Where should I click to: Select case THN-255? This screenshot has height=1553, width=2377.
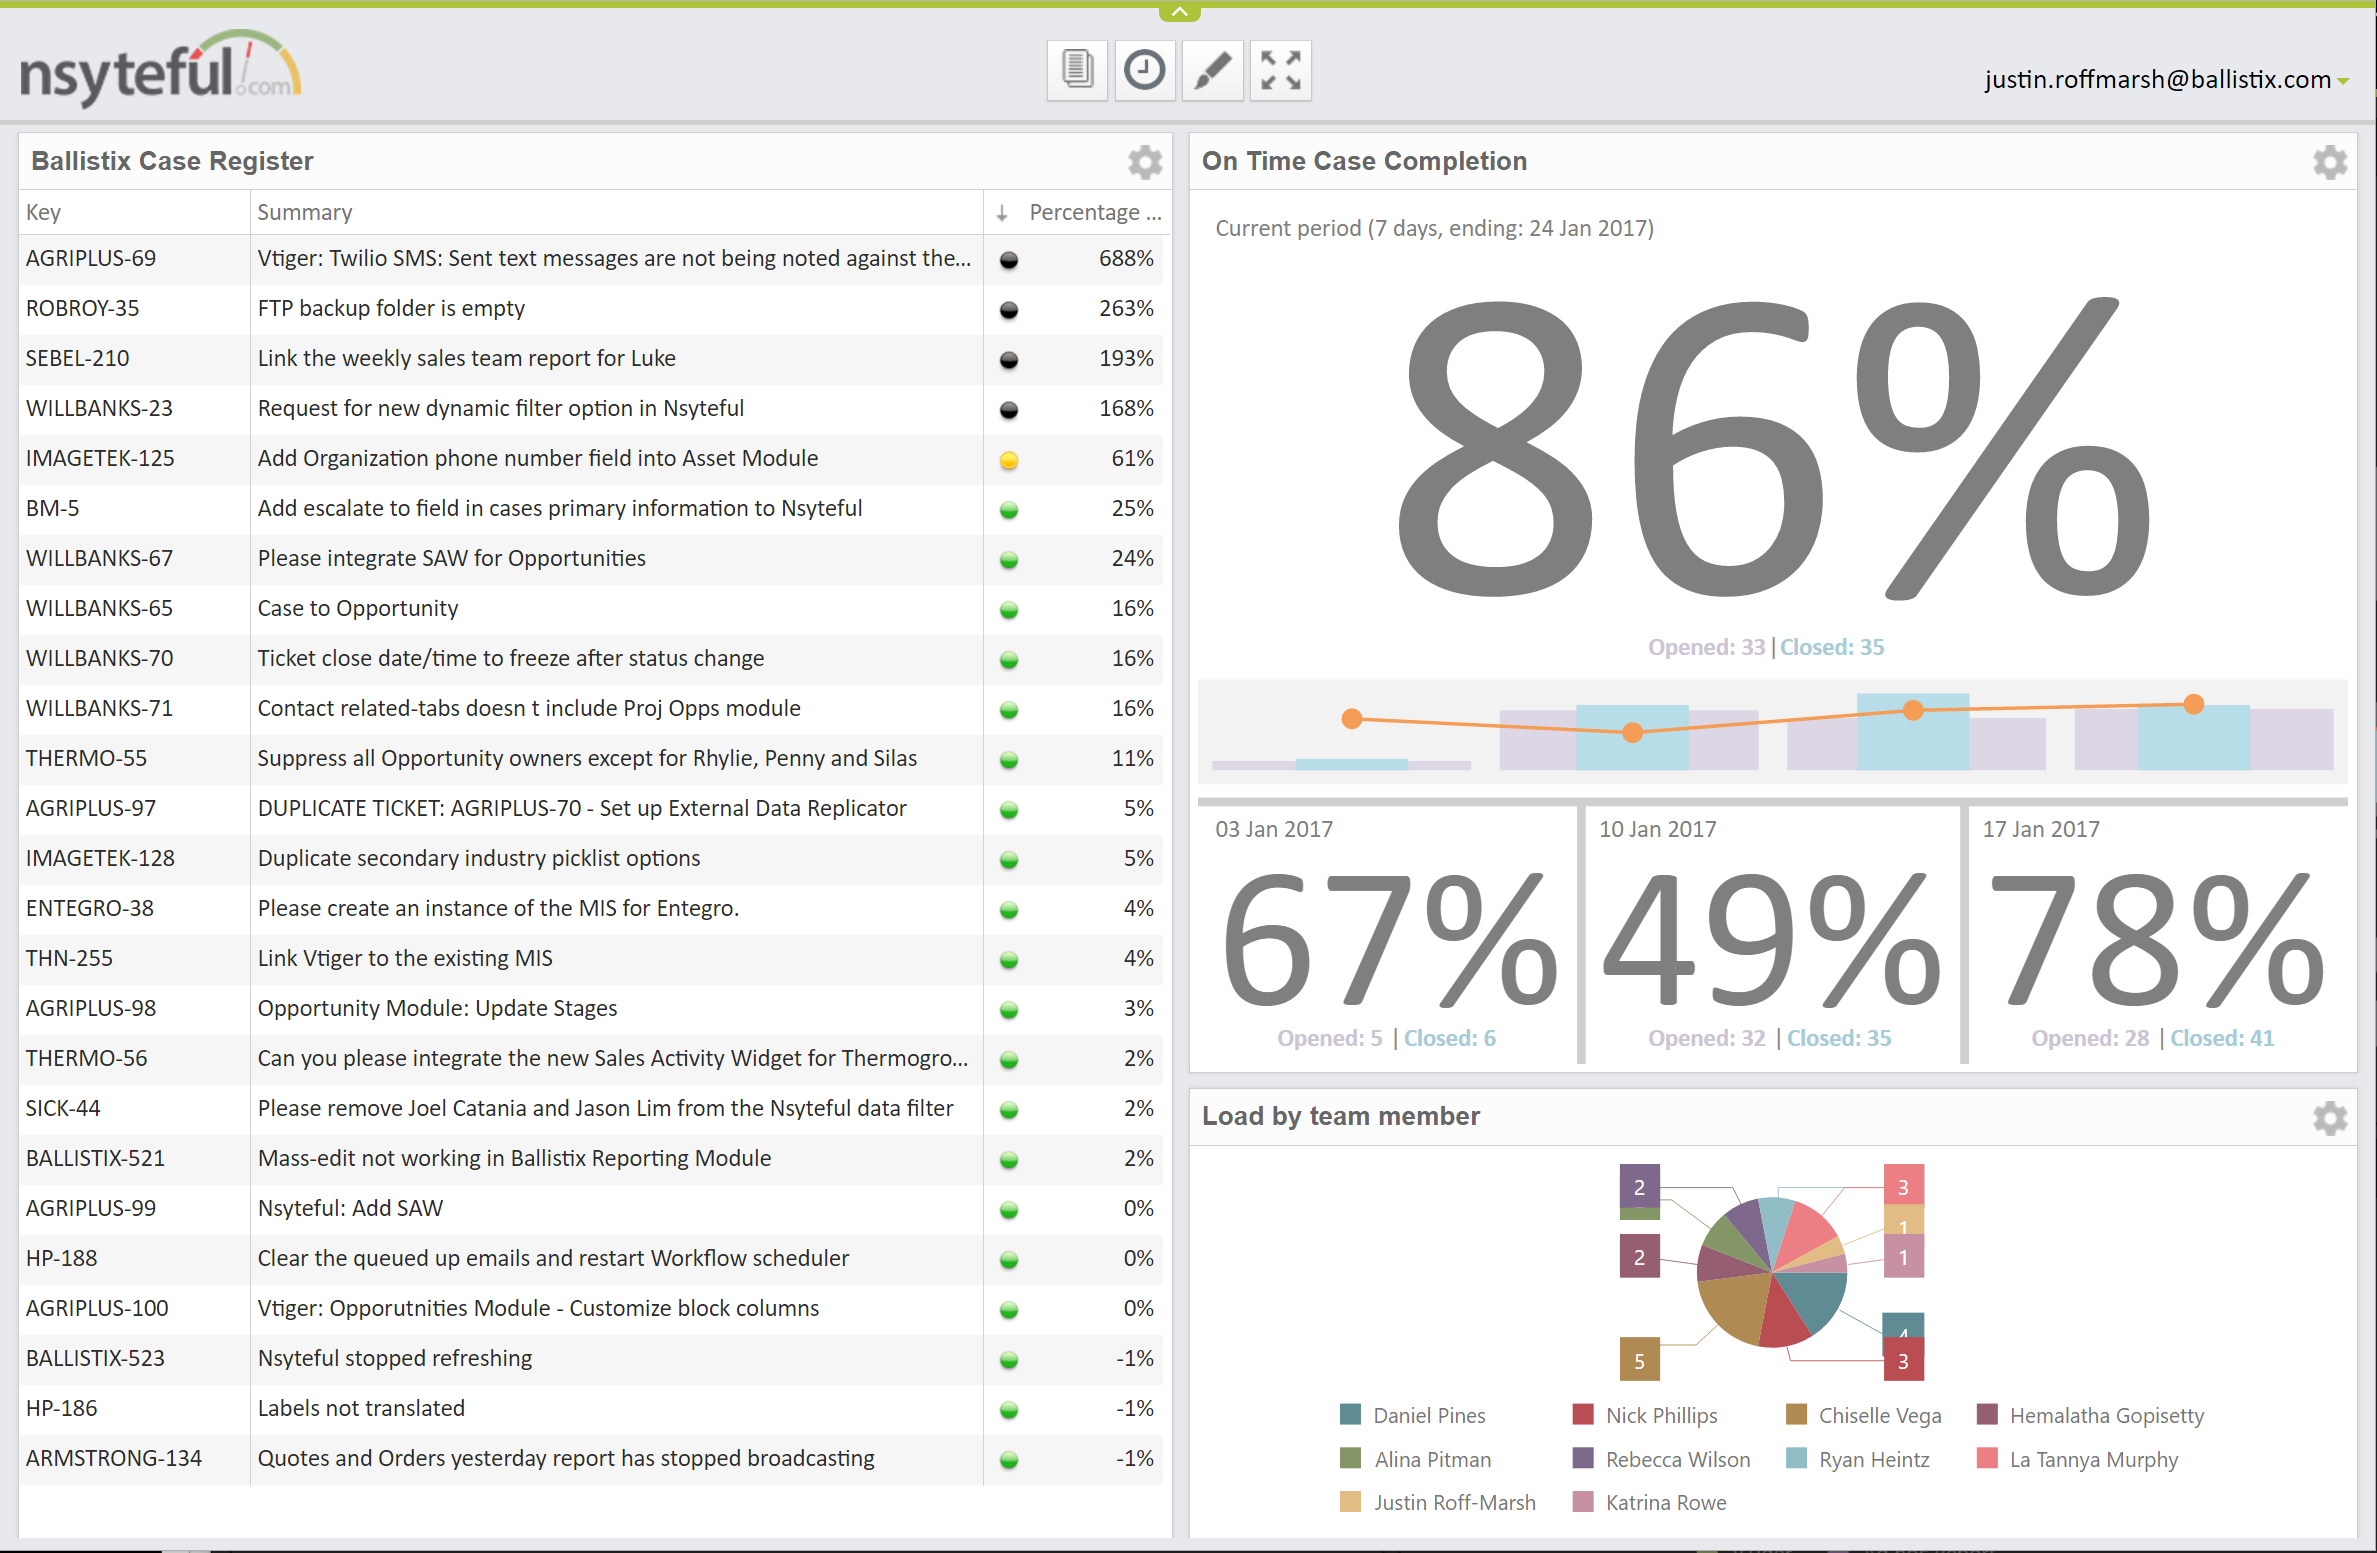click(x=69, y=958)
